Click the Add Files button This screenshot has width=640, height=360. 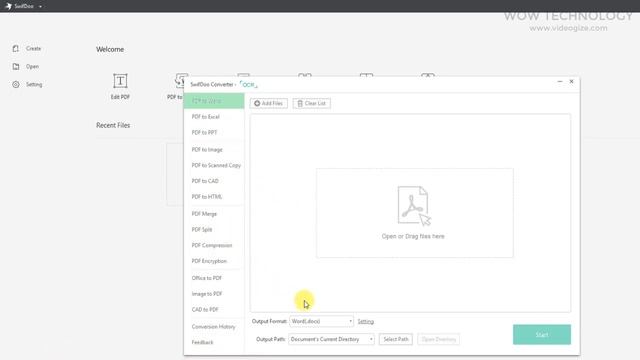point(269,103)
